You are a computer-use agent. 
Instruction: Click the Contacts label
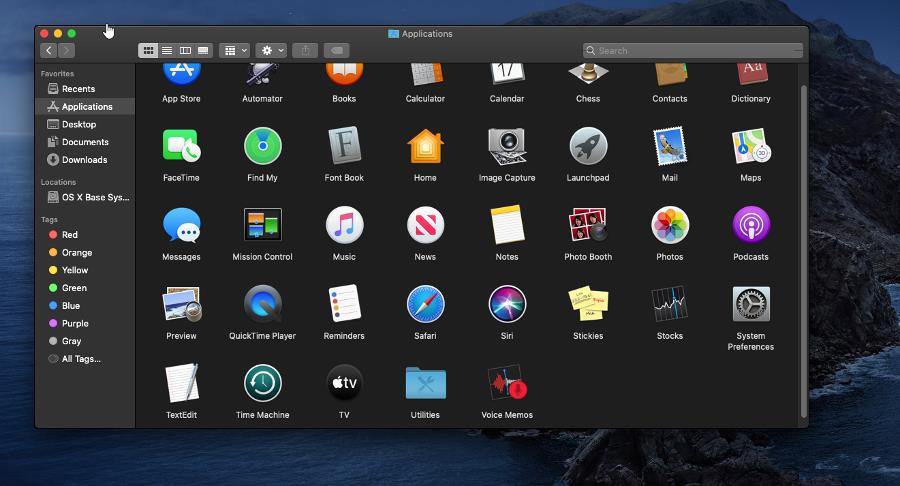tap(670, 99)
